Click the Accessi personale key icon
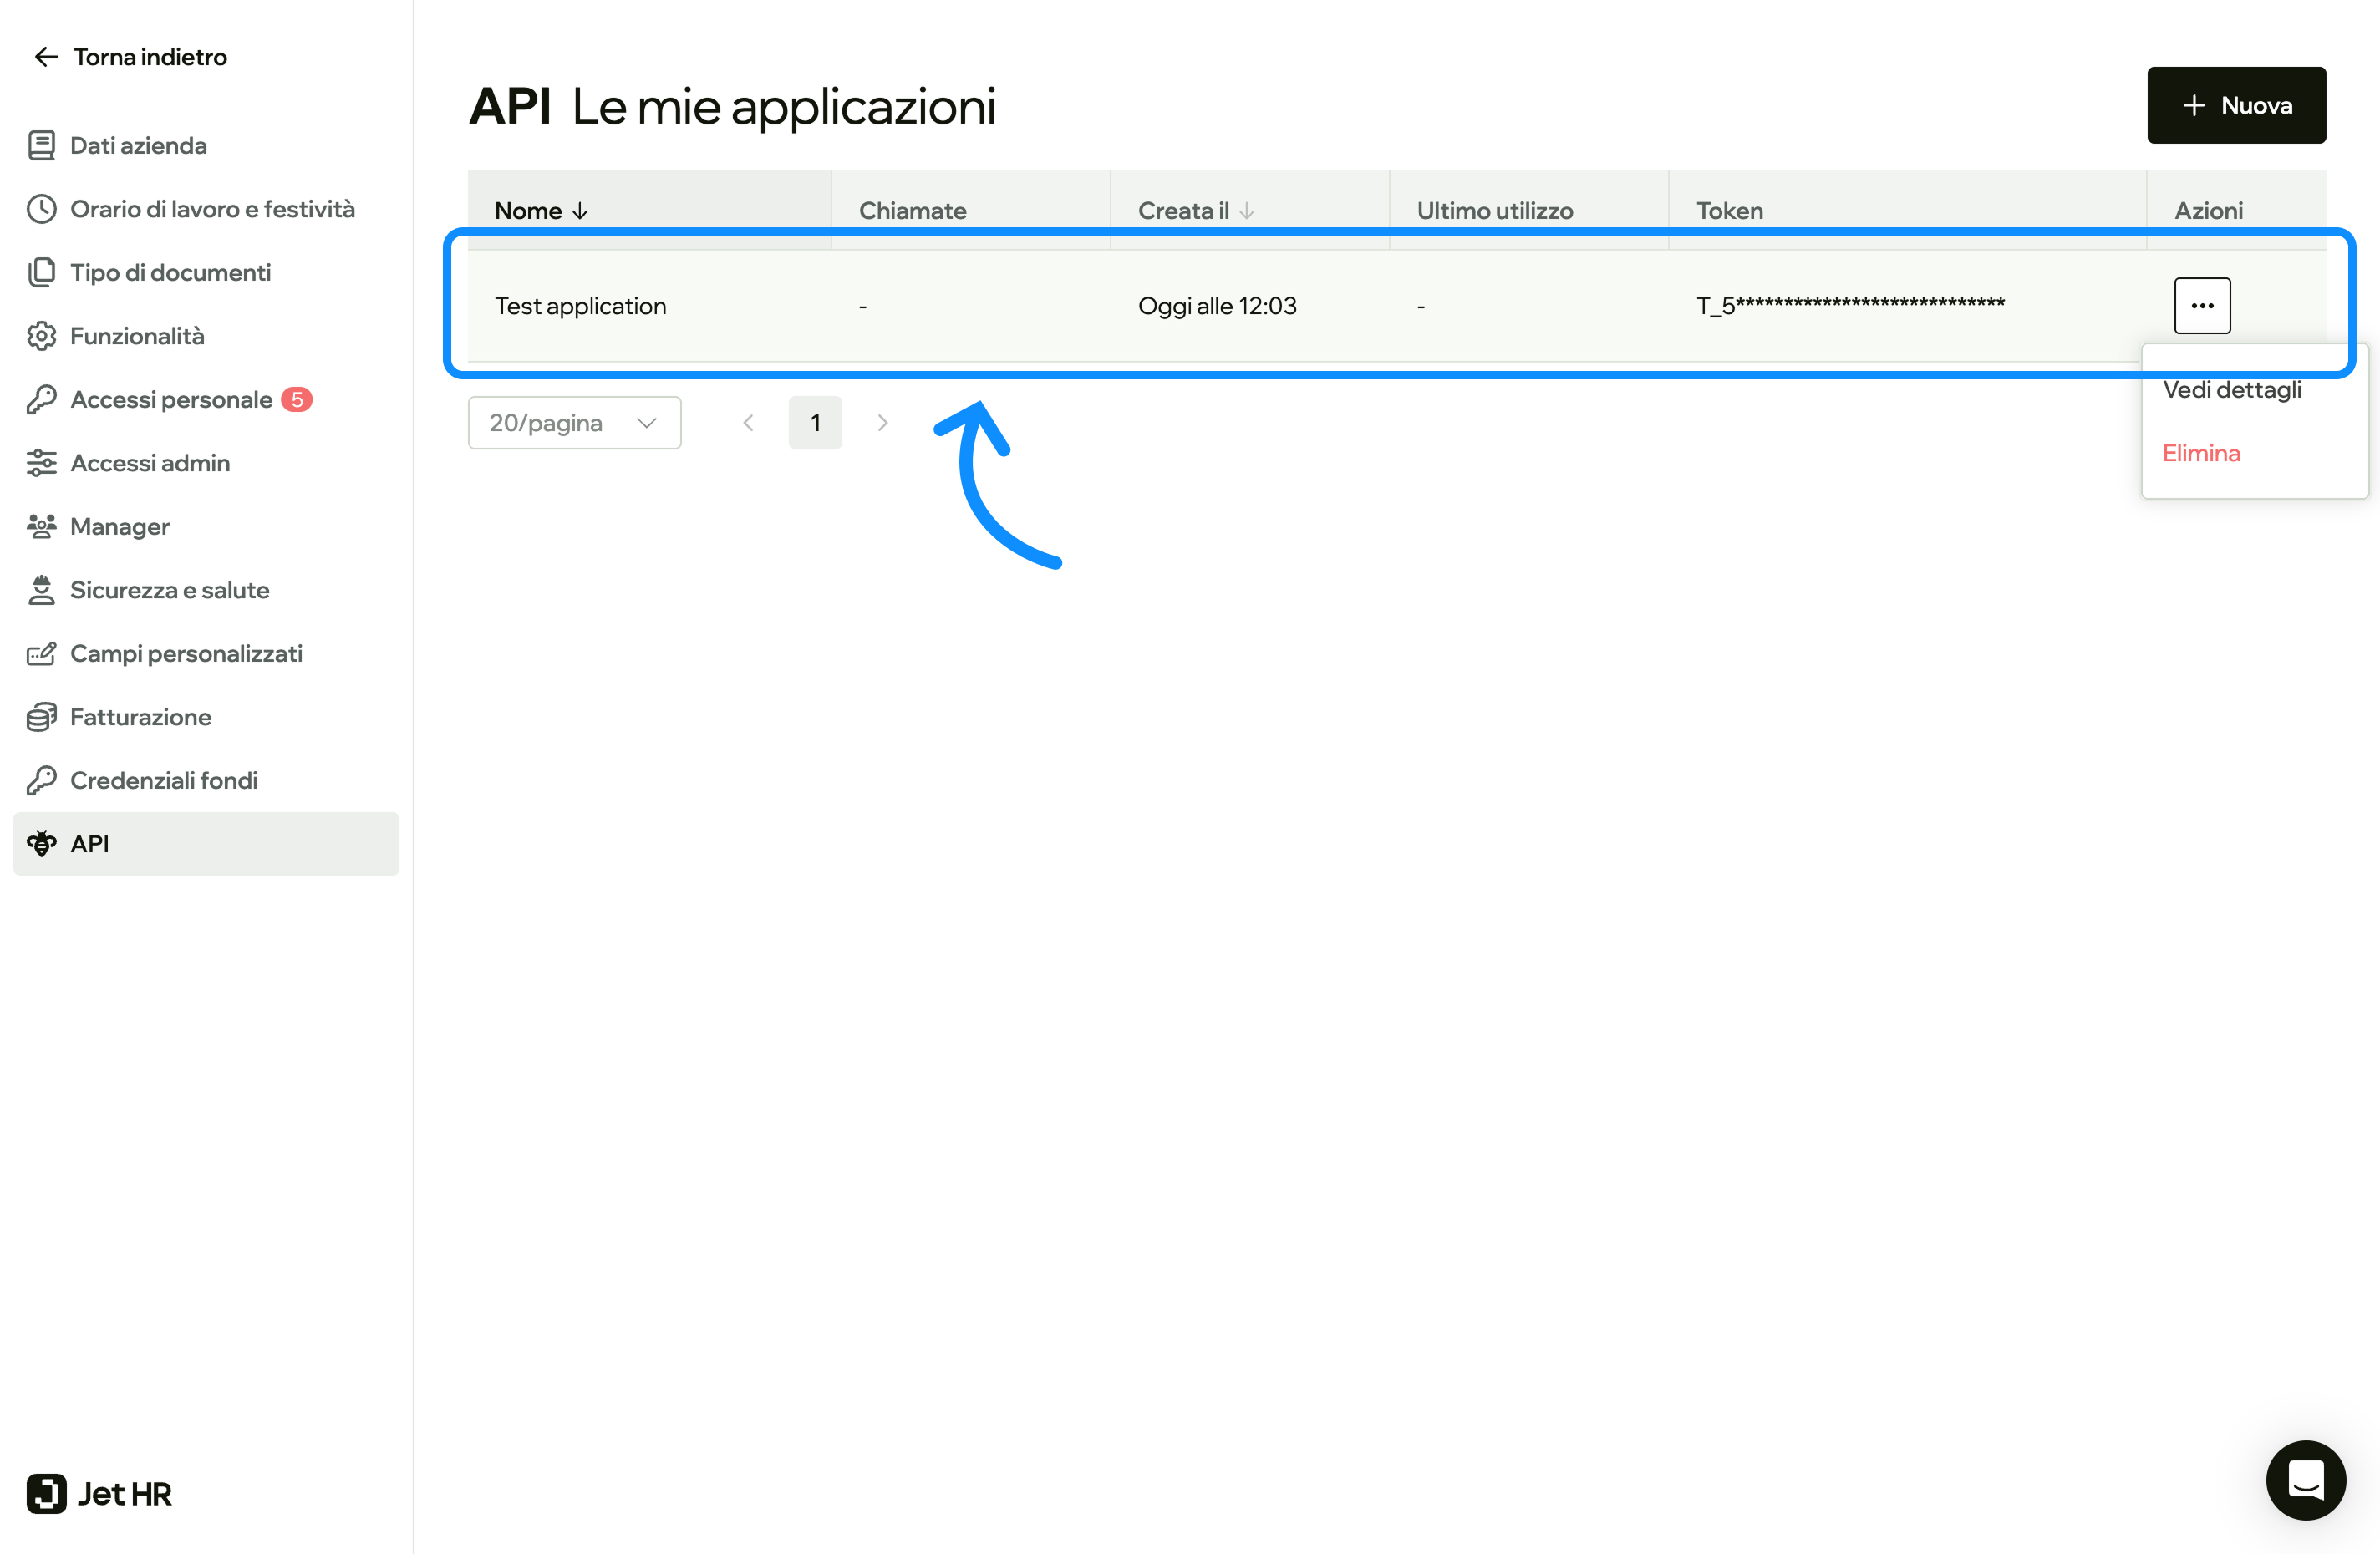The image size is (2380, 1554). click(41, 399)
